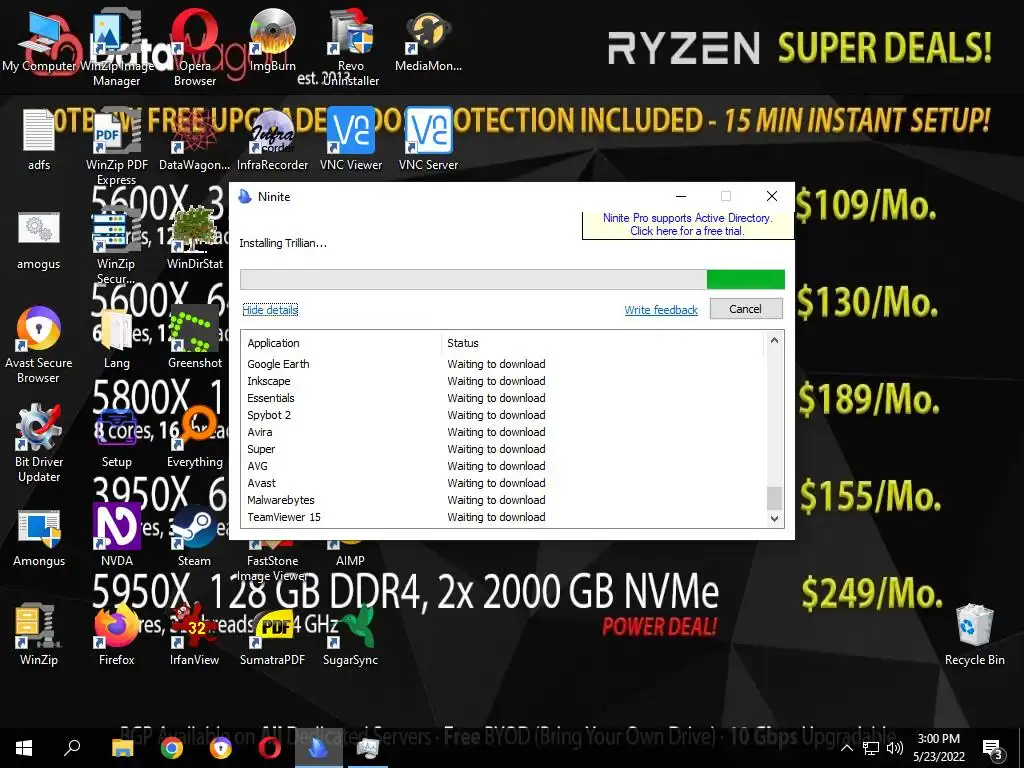Select the Essentials row

pos(503,398)
